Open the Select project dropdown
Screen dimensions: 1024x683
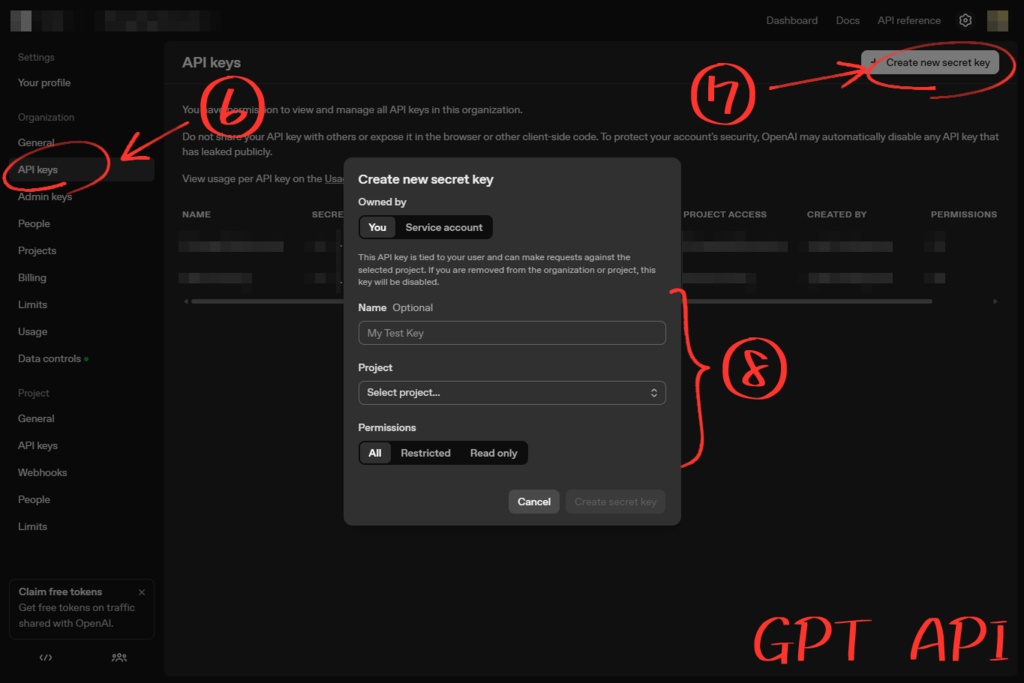(x=512, y=392)
